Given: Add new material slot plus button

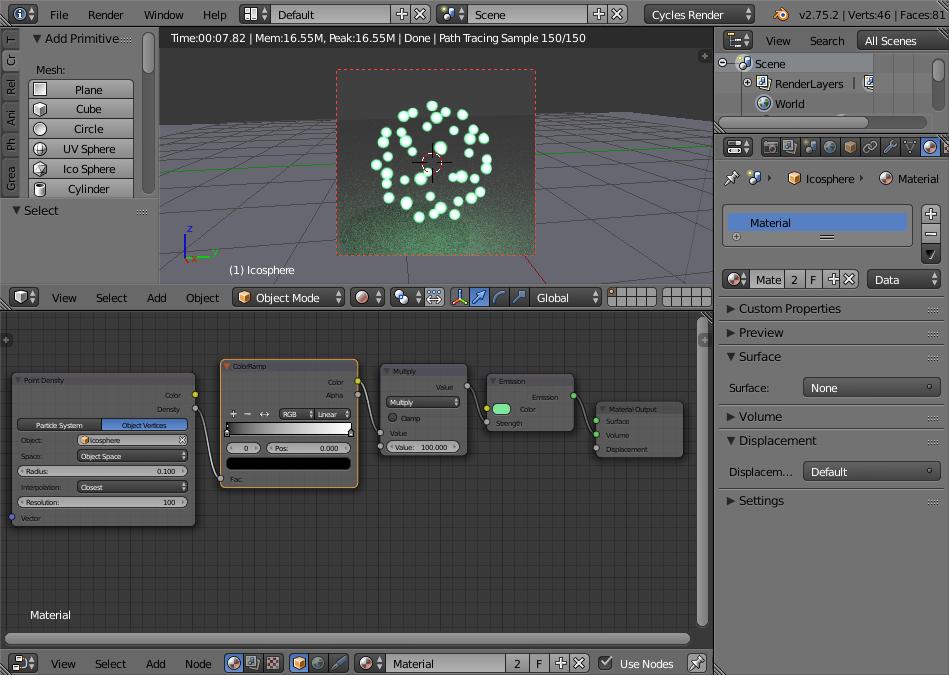Looking at the screenshot, I should coord(931,214).
